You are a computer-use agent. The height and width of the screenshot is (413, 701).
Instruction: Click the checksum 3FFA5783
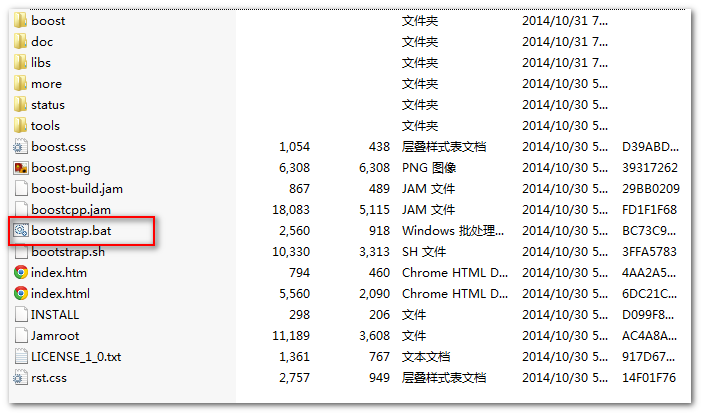pyautogui.click(x=650, y=252)
